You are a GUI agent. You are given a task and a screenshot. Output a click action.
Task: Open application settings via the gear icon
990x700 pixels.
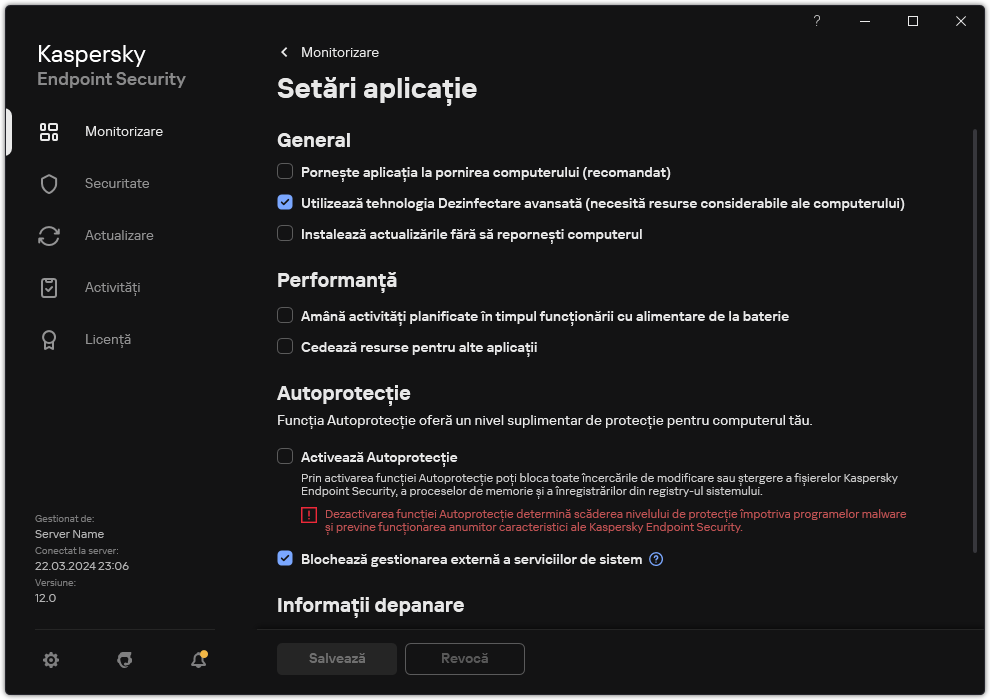point(50,660)
